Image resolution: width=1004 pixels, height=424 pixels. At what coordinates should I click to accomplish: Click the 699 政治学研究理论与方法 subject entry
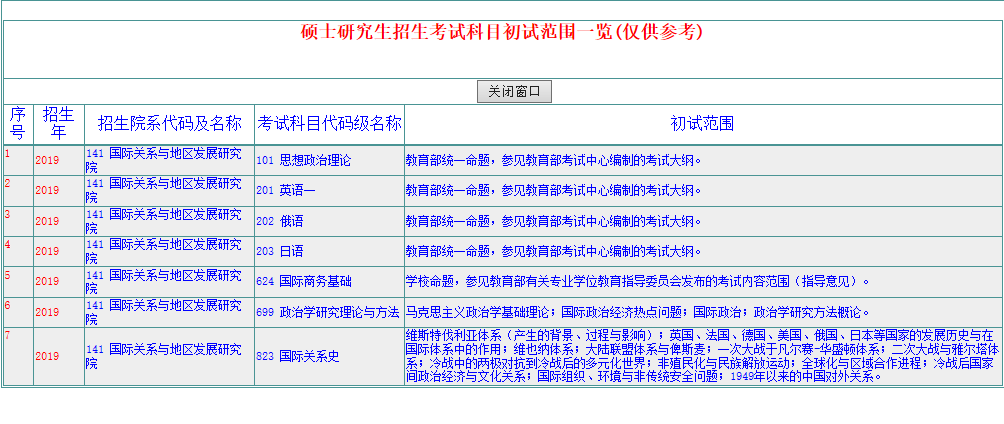click(x=328, y=312)
